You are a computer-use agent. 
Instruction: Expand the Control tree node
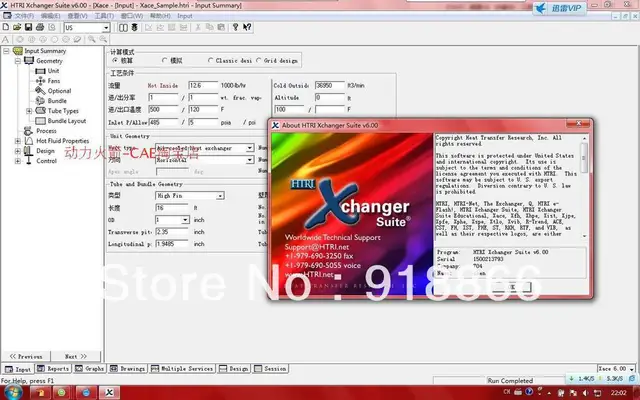click(18, 161)
